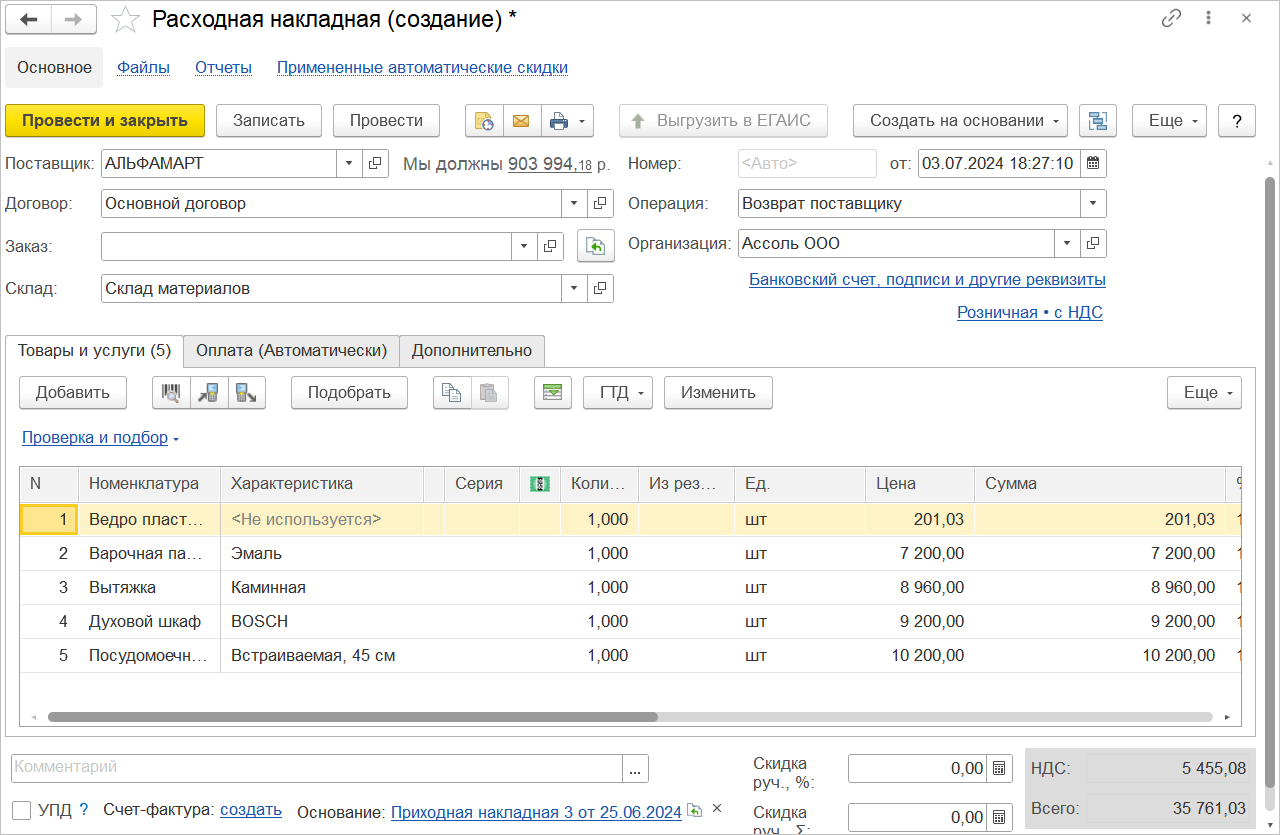Image resolution: width=1280 pixels, height=835 pixels.
Task: Click the email envelope icon in toolbar
Action: click(x=521, y=121)
